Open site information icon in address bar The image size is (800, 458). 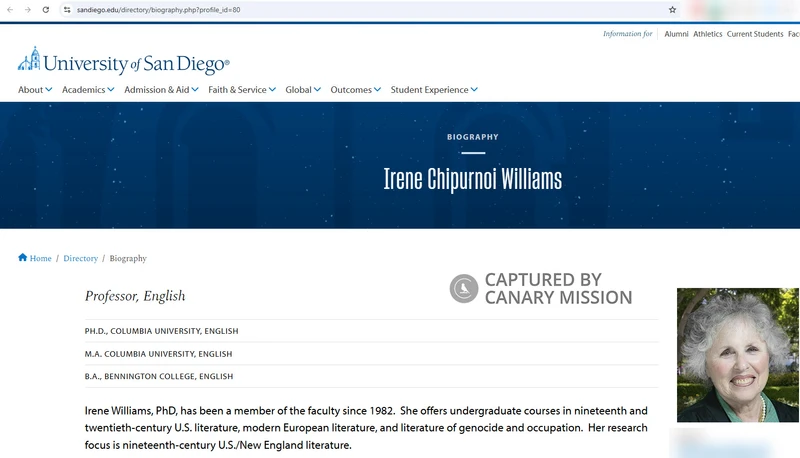(67, 10)
